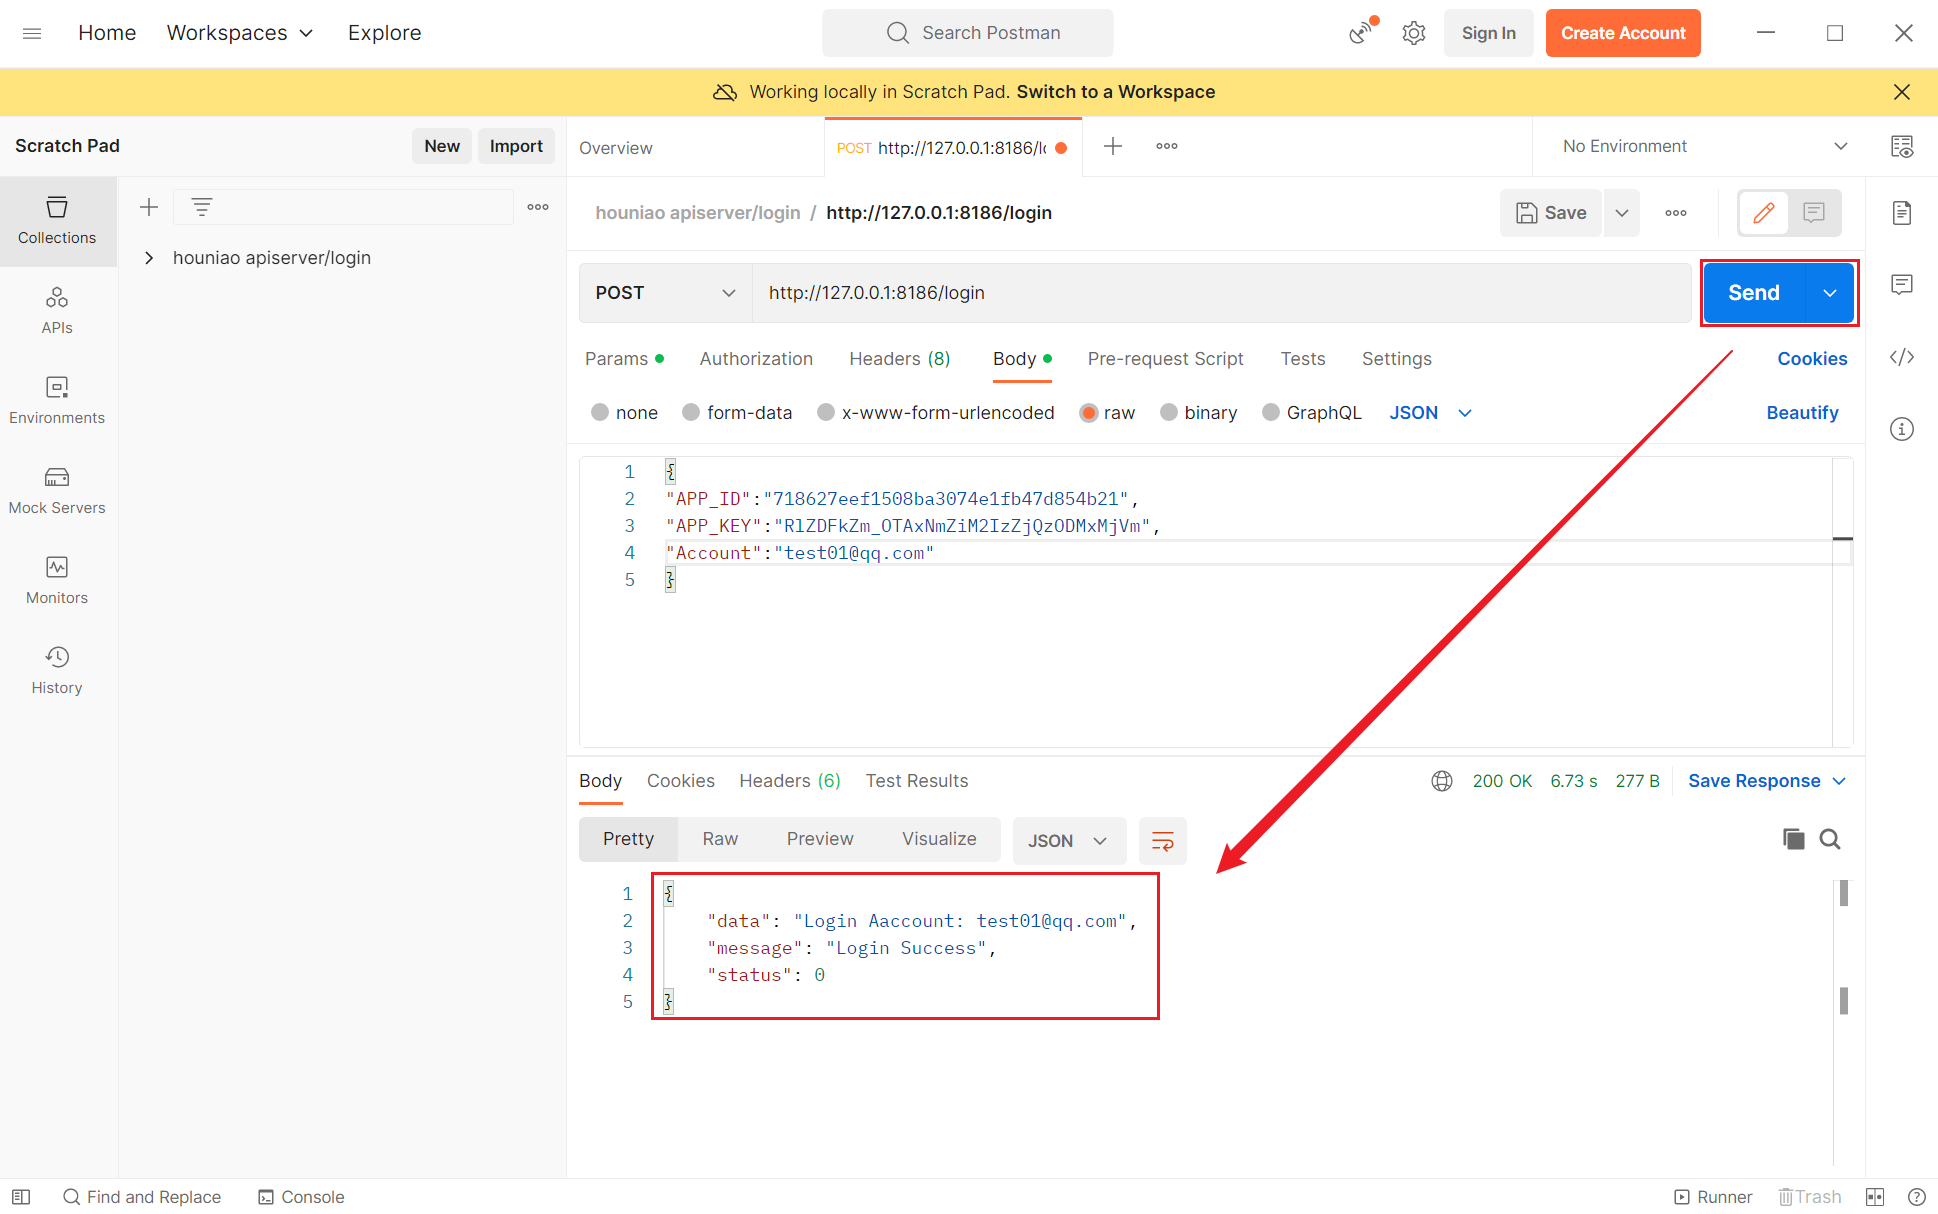Viewport: 1938px width, 1214px height.
Task: Open the History sidebar panel
Action: [x=57, y=671]
